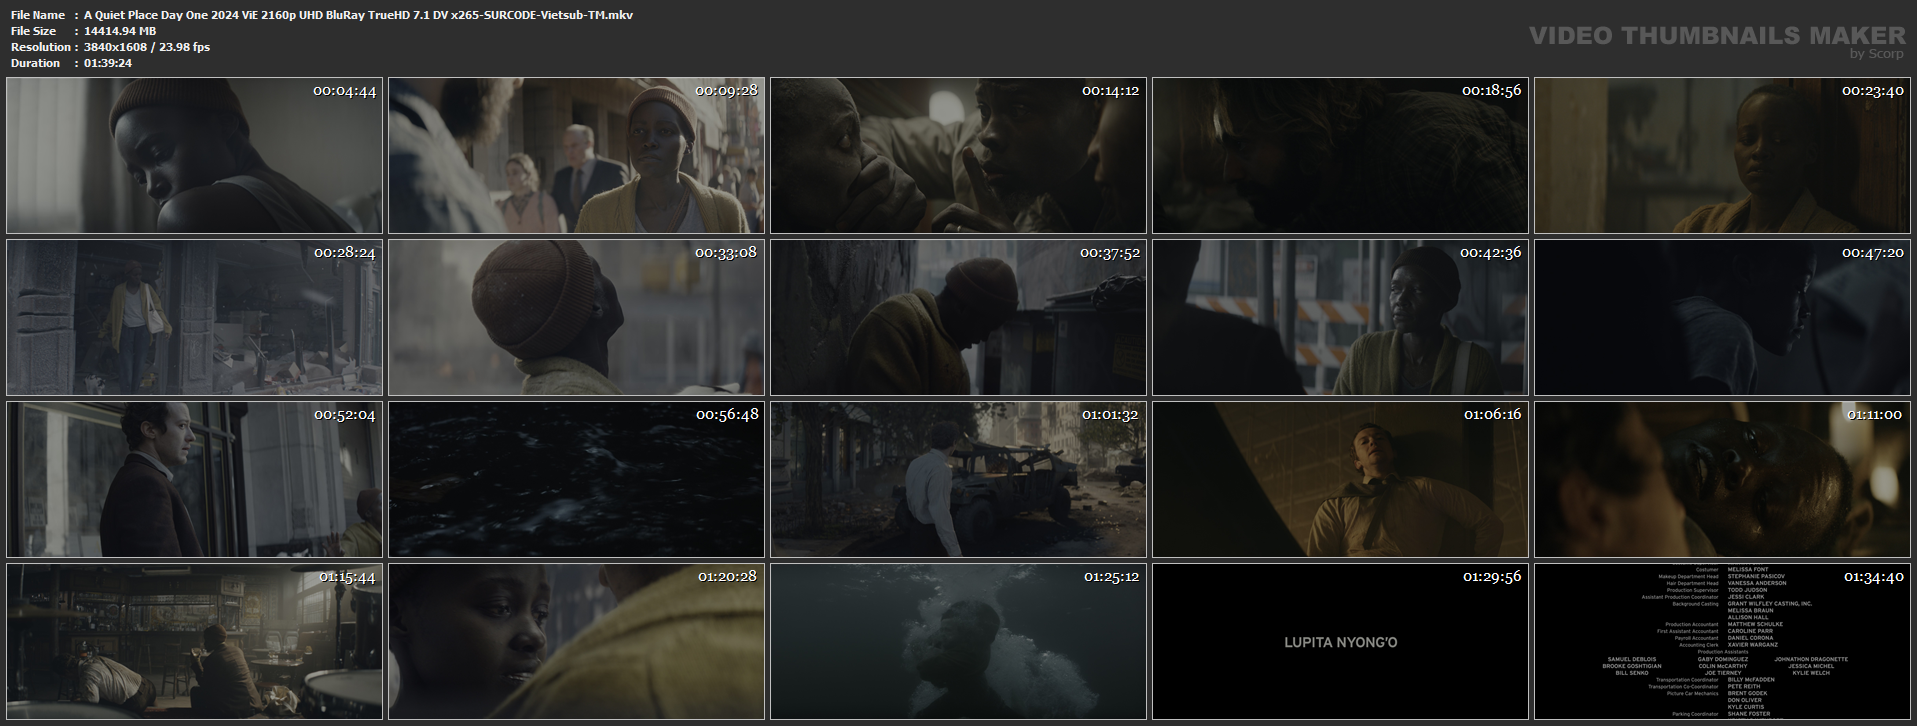
Task: Click the VIDEO THUMBNAILS MAKER title text
Action: pos(1717,35)
